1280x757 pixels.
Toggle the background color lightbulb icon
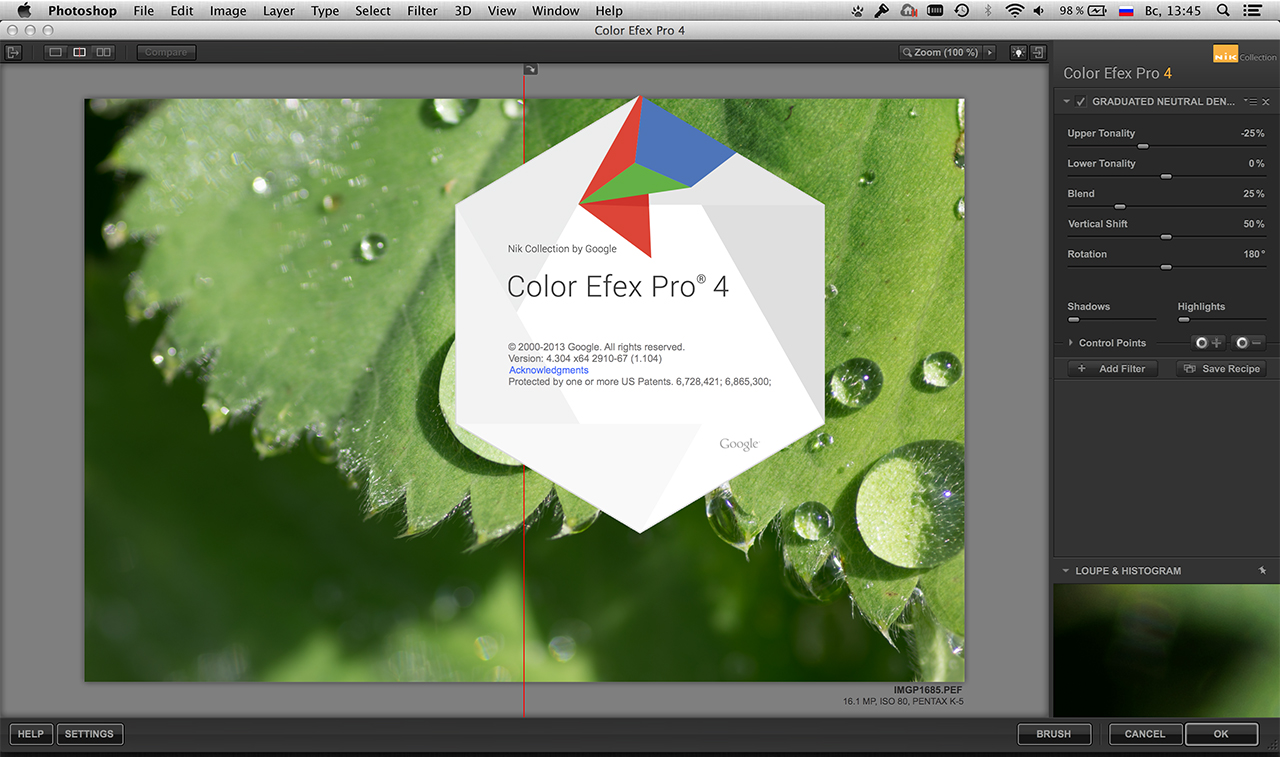1018,52
